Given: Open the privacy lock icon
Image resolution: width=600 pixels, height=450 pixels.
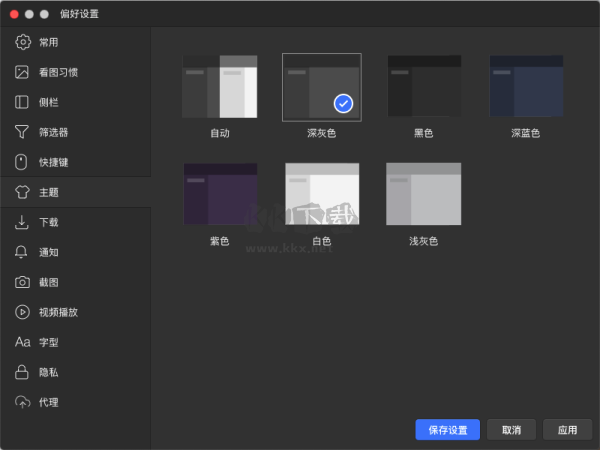Looking at the screenshot, I should tap(22, 372).
